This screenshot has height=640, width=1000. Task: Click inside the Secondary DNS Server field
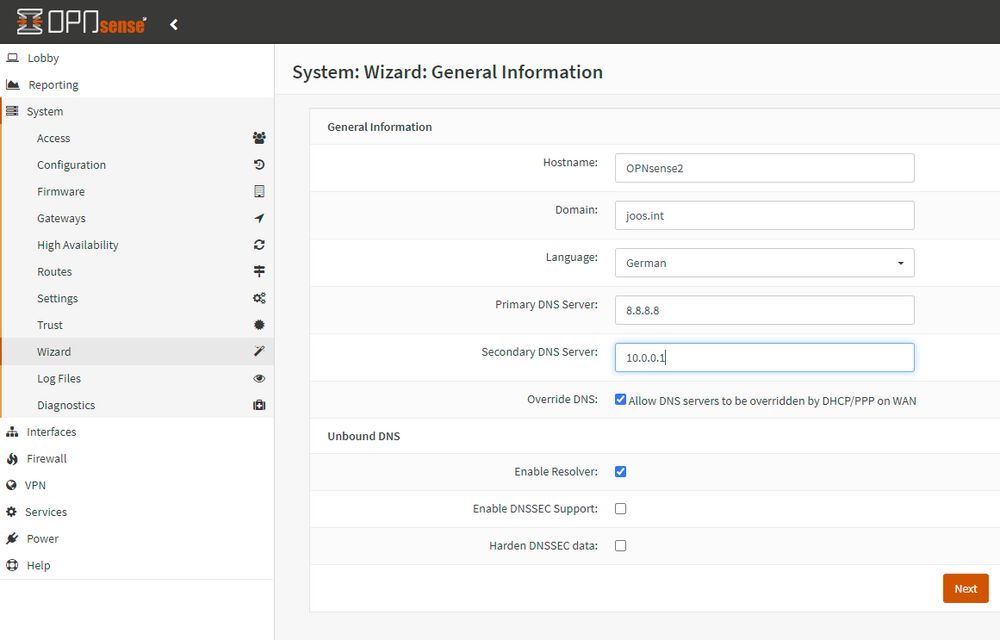tap(764, 357)
